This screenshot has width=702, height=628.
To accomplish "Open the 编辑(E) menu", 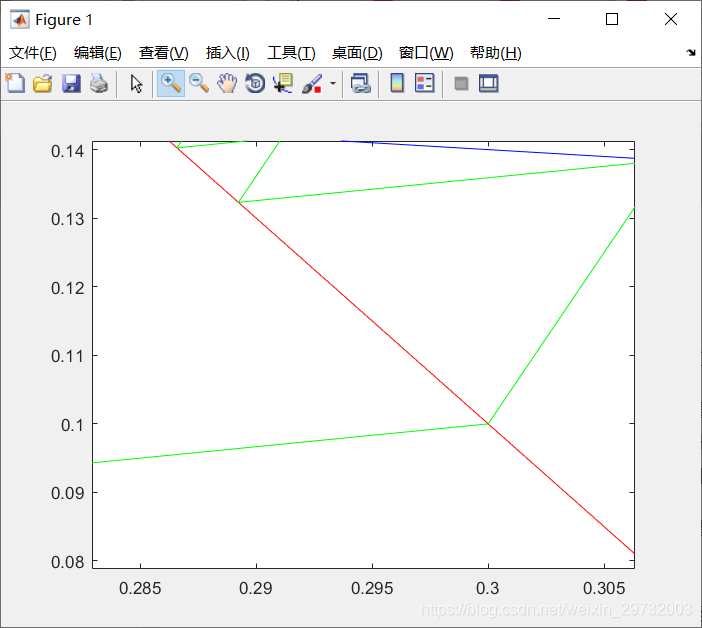I will point(98,53).
